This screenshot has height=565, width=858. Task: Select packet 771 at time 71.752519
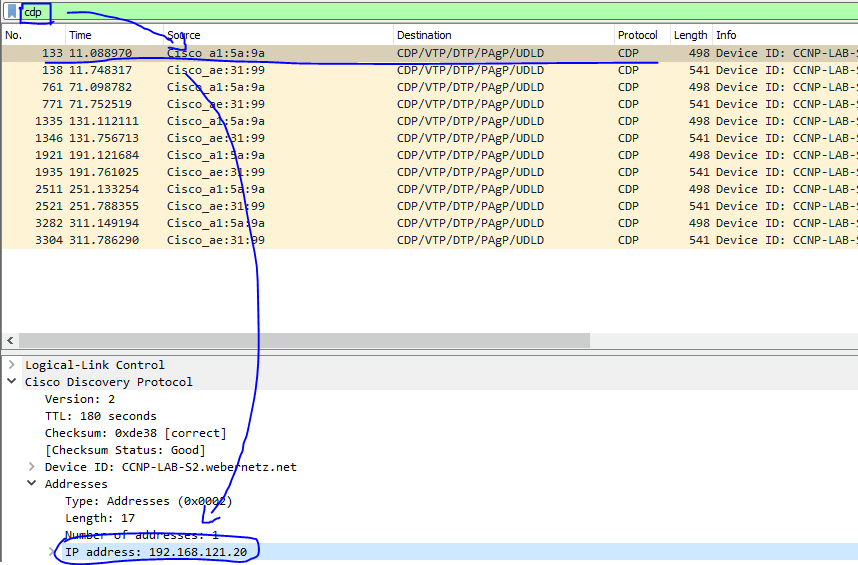(430, 104)
